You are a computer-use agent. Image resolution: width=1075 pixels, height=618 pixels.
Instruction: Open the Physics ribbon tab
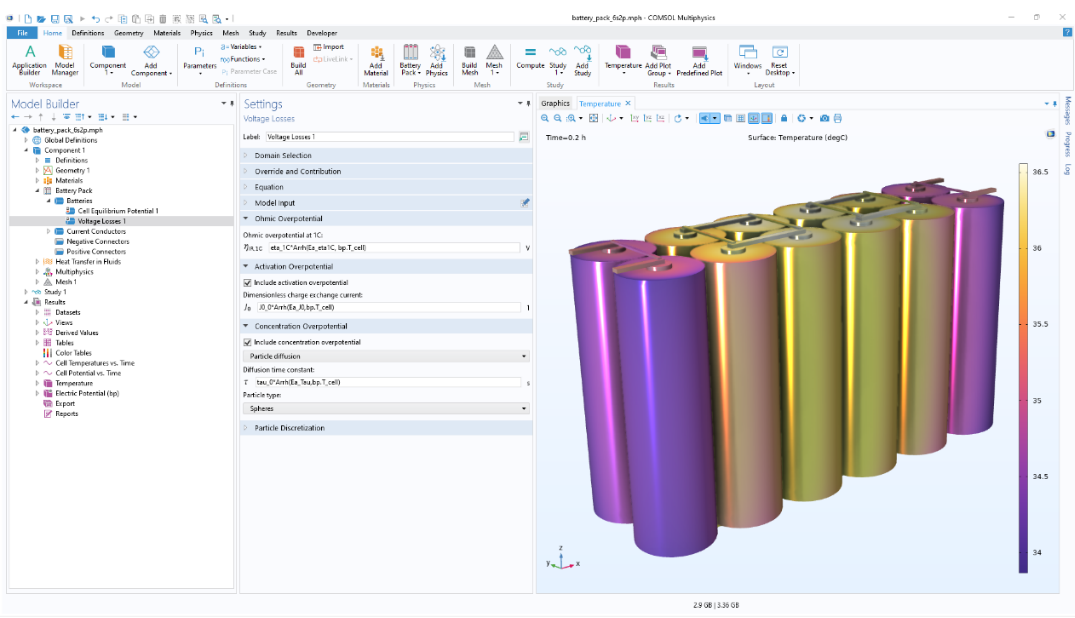pos(202,33)
